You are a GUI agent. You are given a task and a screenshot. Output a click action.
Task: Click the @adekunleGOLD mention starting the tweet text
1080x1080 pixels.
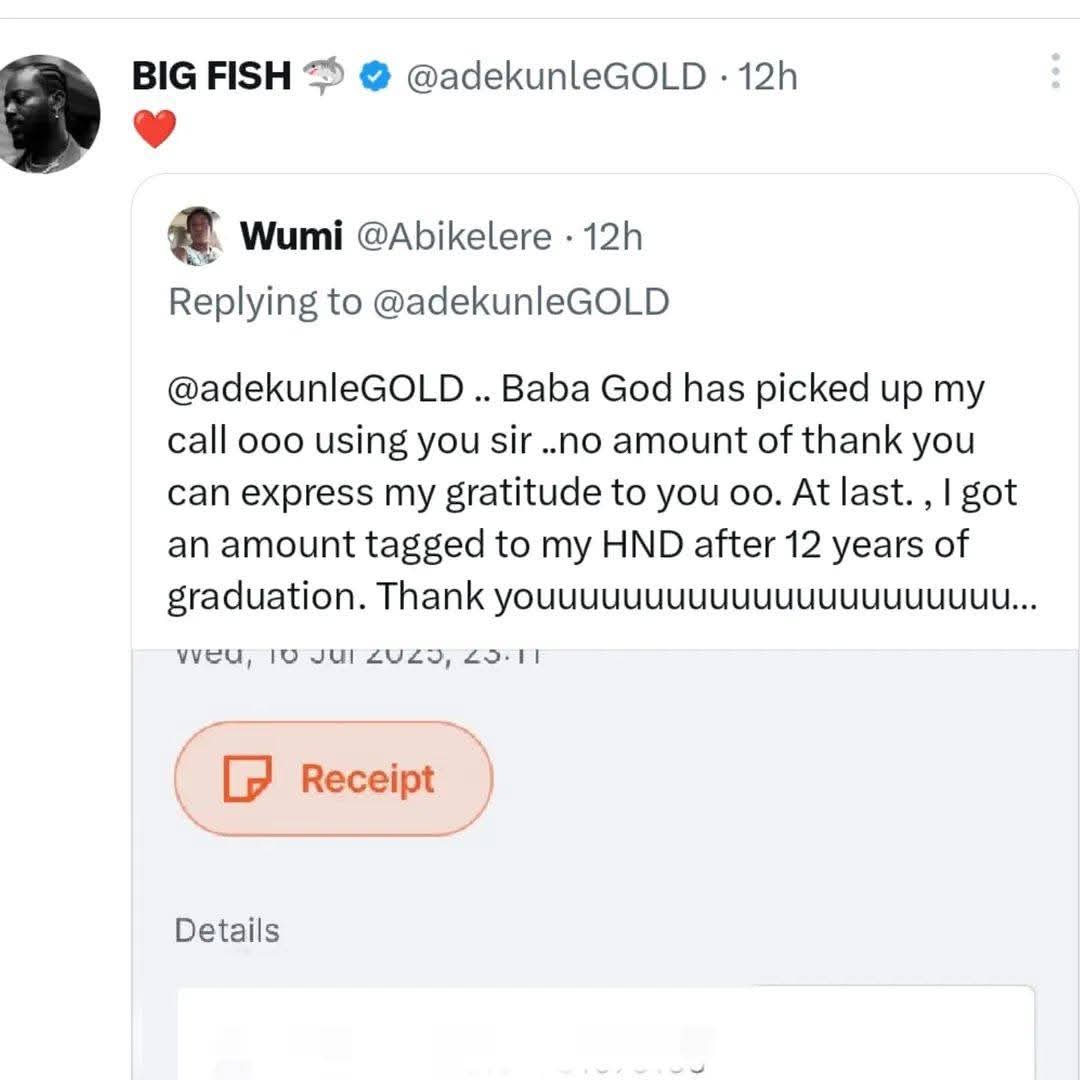tap(315, 389)
